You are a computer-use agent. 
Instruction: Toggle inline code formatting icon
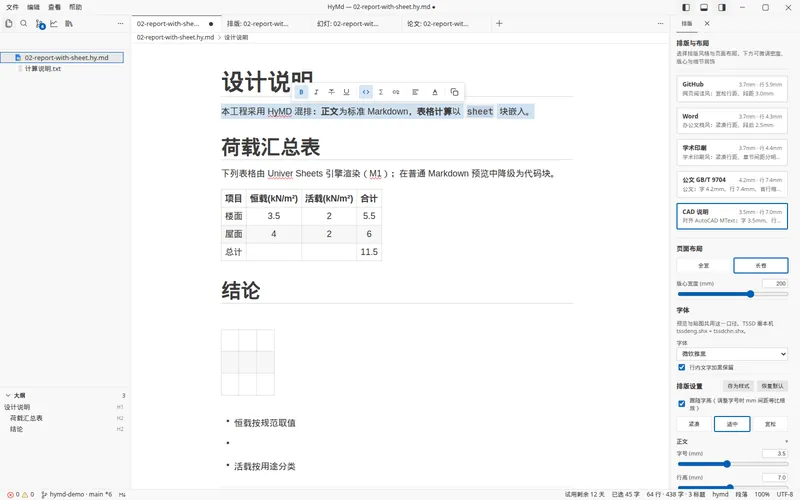(x=366, y=92)
